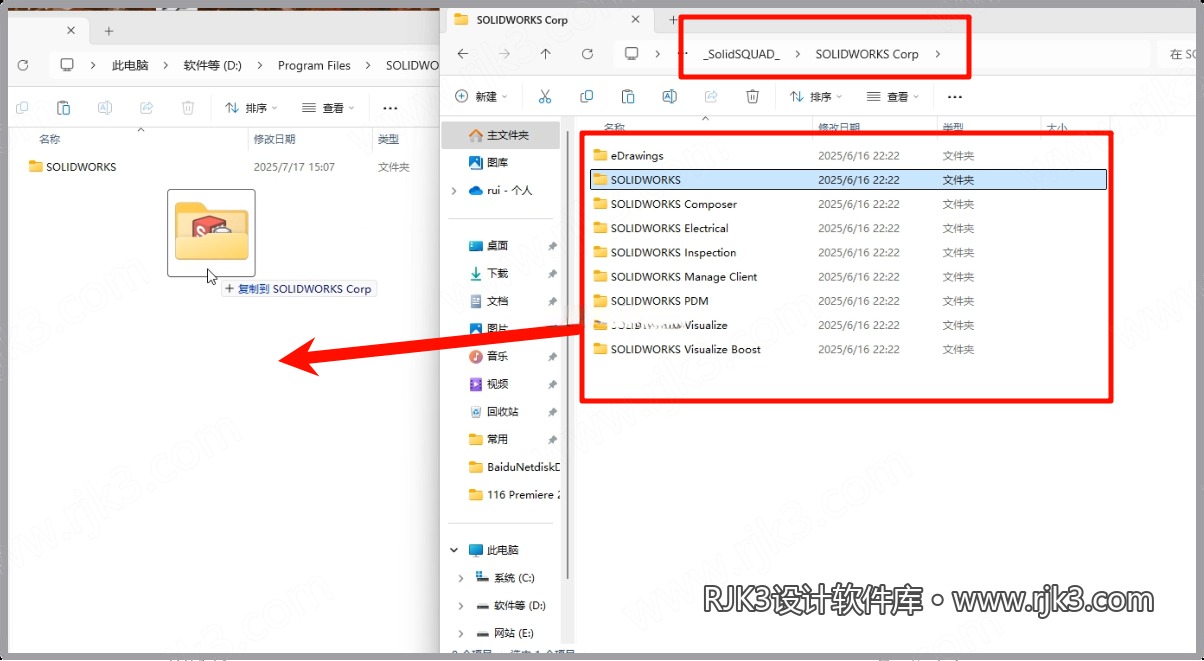Image resolution: width=1204 pixels, height=661 pixels.
Task: Click the PC monitor icon in SOLIDWORKS Corp address bar
Action: tap(632, 54)
